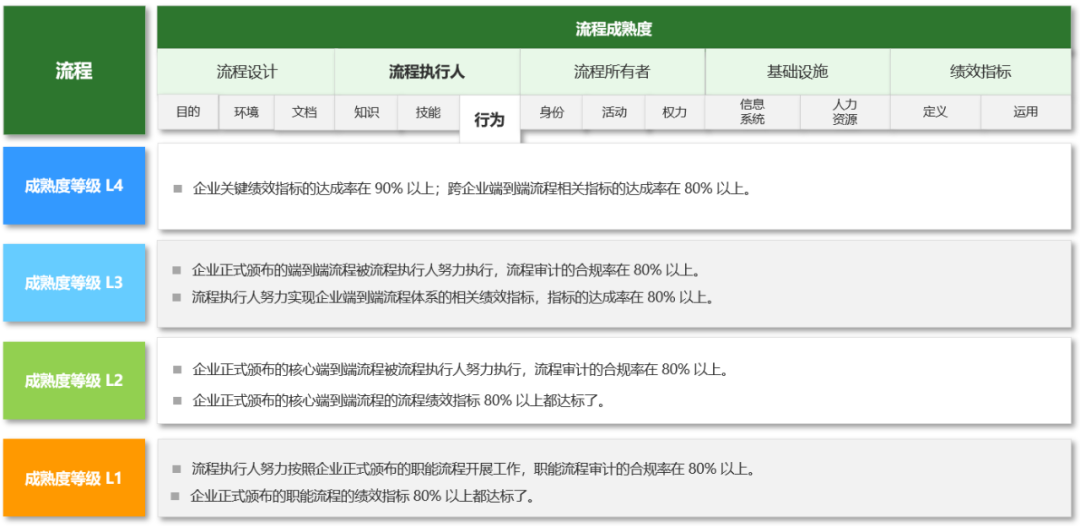The height and width of the screenshot is (527, 1080).
Task: Click the dark green 流程 block
Action: (74, 71)
